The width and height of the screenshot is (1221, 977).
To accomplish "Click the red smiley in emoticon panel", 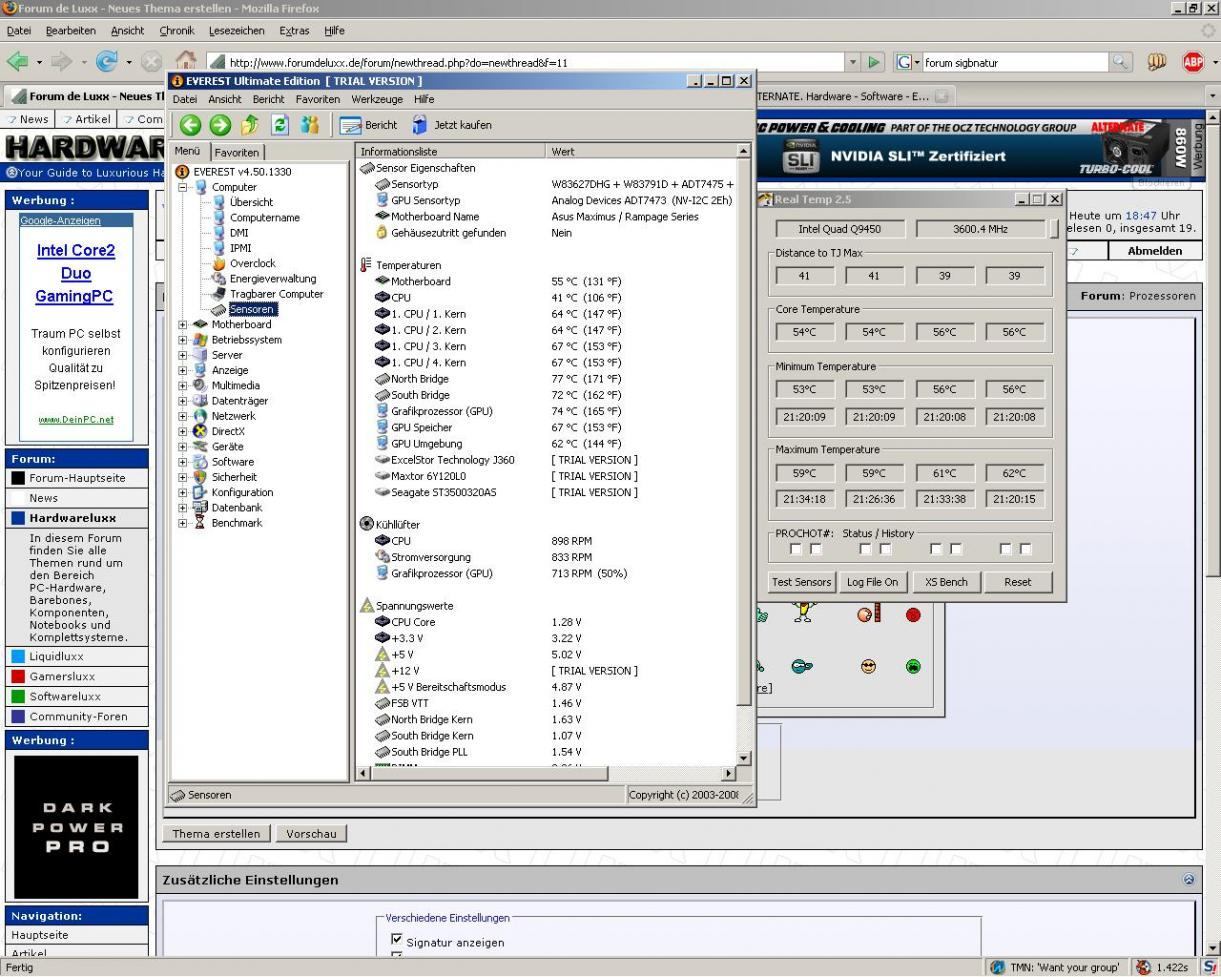I will tap(913, 615).
